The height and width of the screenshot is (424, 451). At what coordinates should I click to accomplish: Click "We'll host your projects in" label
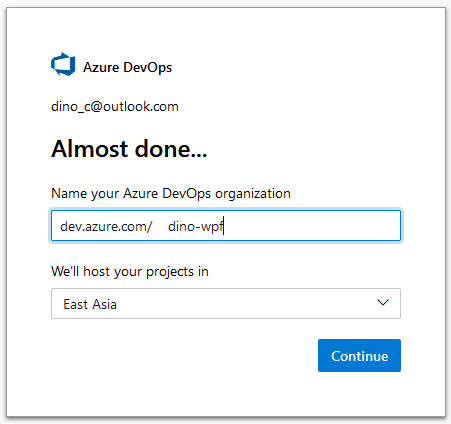coord(130,272)
